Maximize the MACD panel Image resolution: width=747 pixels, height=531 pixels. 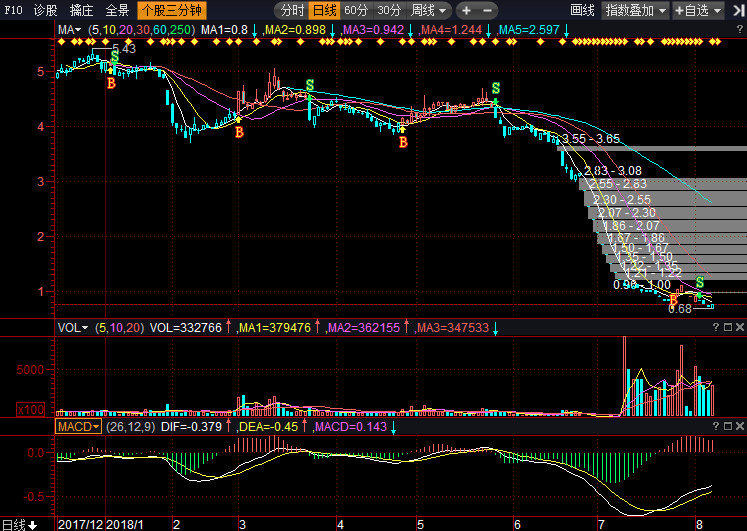click(727, 426)
